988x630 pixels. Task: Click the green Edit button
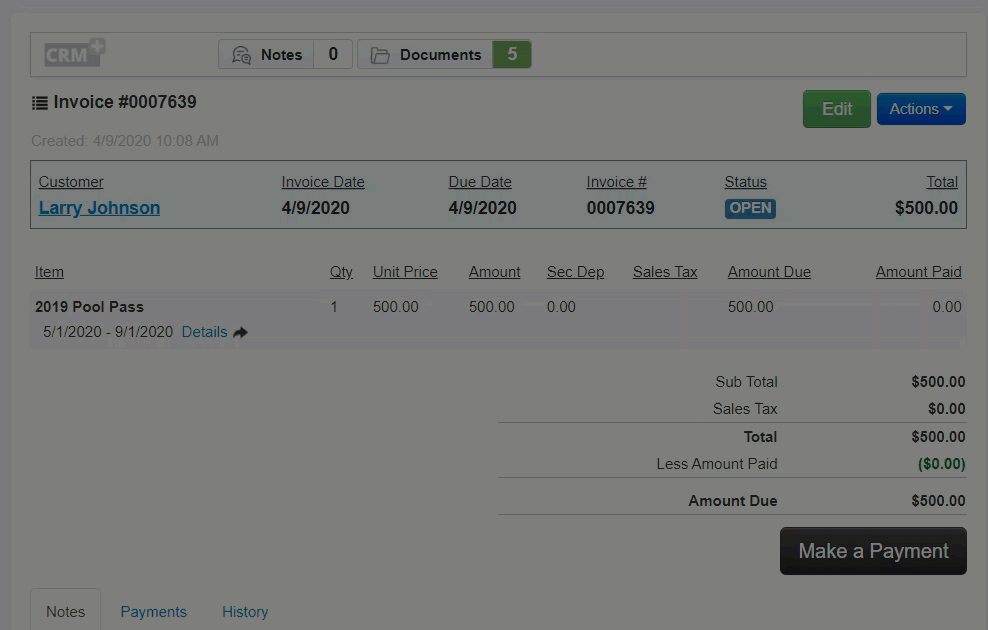point(836,109)
